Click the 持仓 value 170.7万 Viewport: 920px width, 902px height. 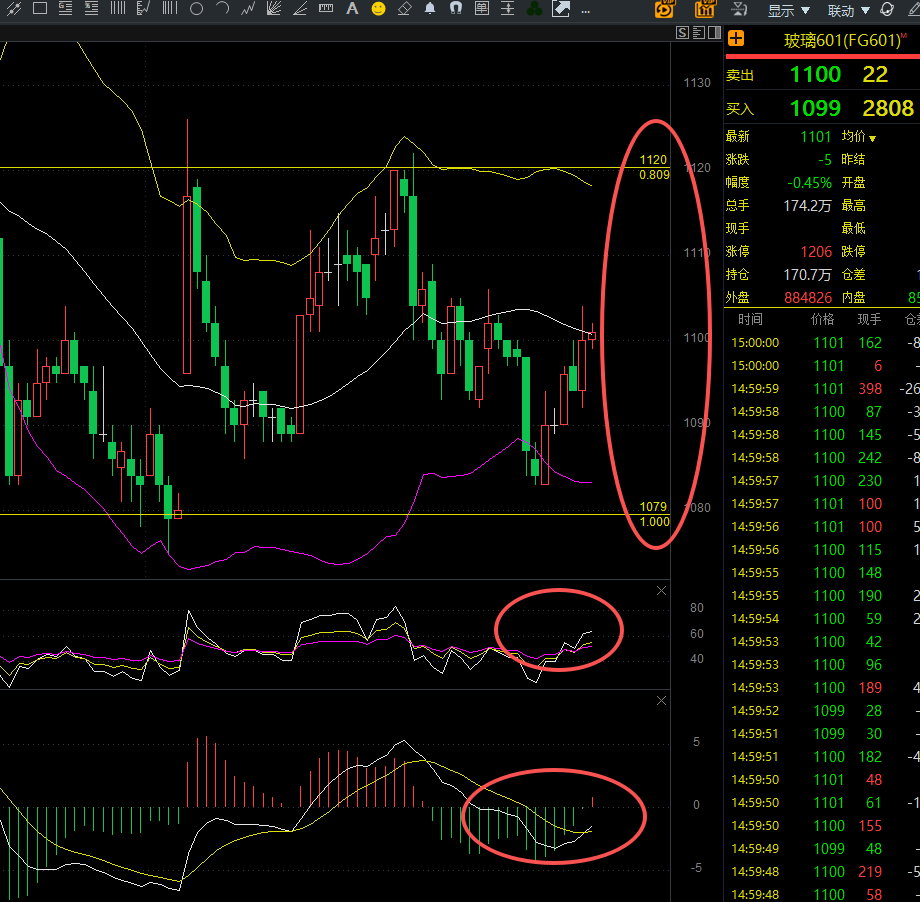[x=807, y=275]
